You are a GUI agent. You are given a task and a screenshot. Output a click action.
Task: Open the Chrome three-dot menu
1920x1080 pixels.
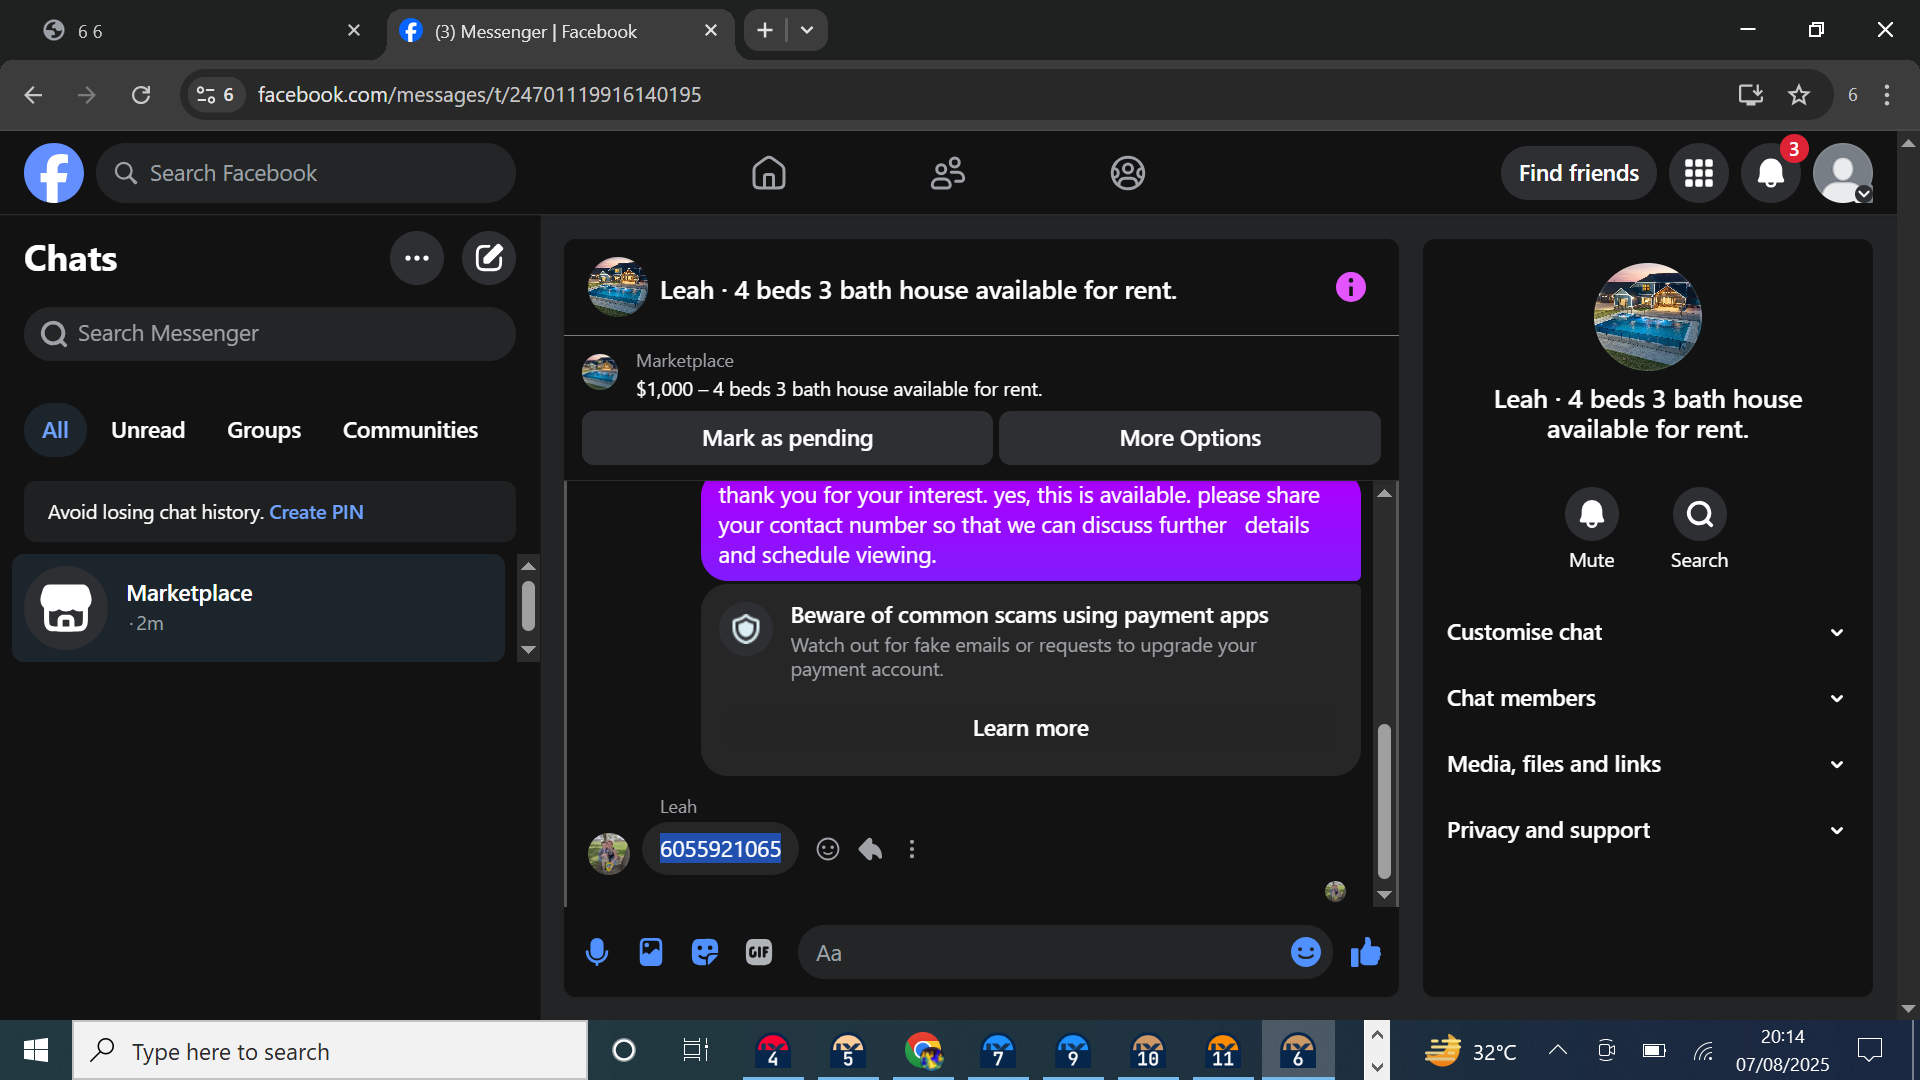point(1887,95)
